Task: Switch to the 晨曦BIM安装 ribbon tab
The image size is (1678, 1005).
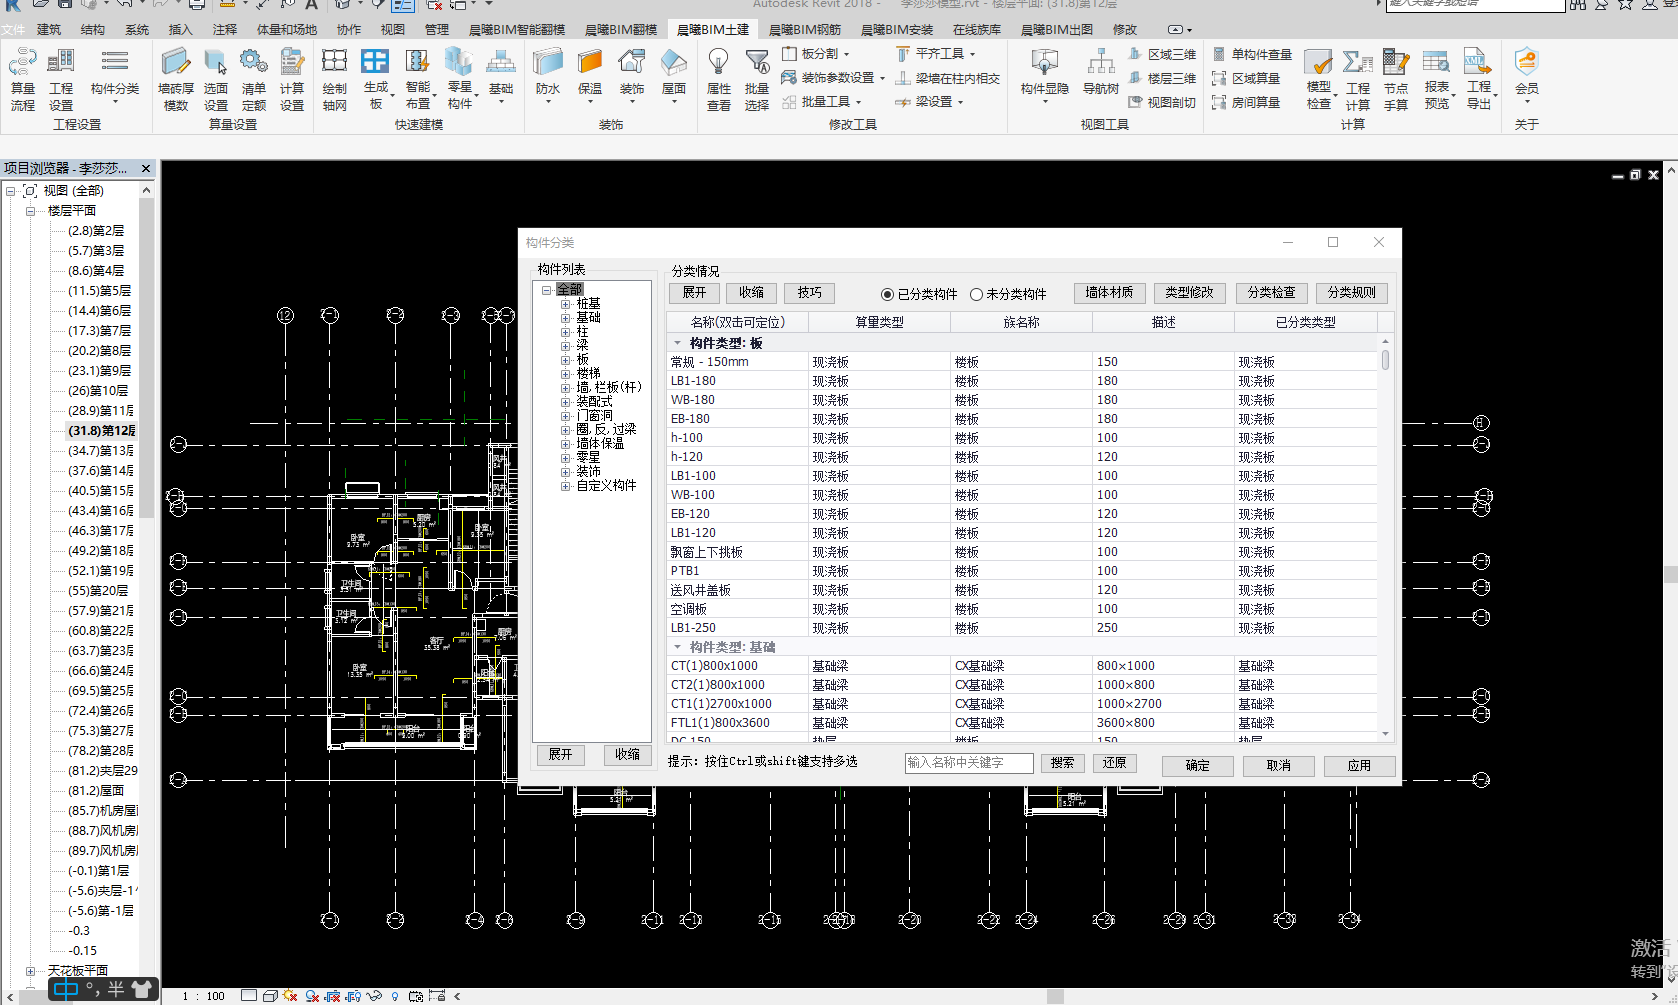Action: click(x=897, y=30)
